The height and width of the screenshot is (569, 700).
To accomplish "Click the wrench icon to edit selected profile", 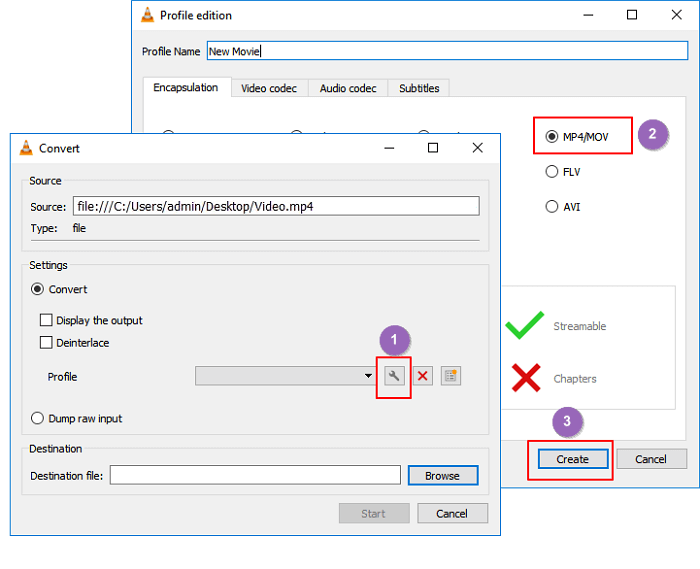I will [393, 376].
